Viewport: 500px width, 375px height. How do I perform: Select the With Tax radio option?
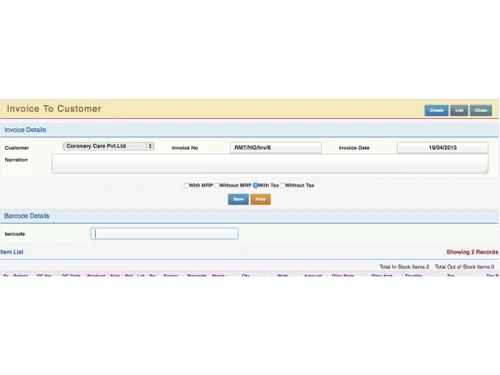pyautogui.click(x=255, y=185)
